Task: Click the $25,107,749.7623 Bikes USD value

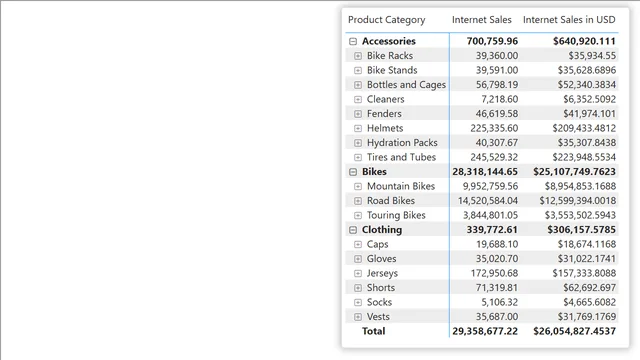Action: click(574, 172)
